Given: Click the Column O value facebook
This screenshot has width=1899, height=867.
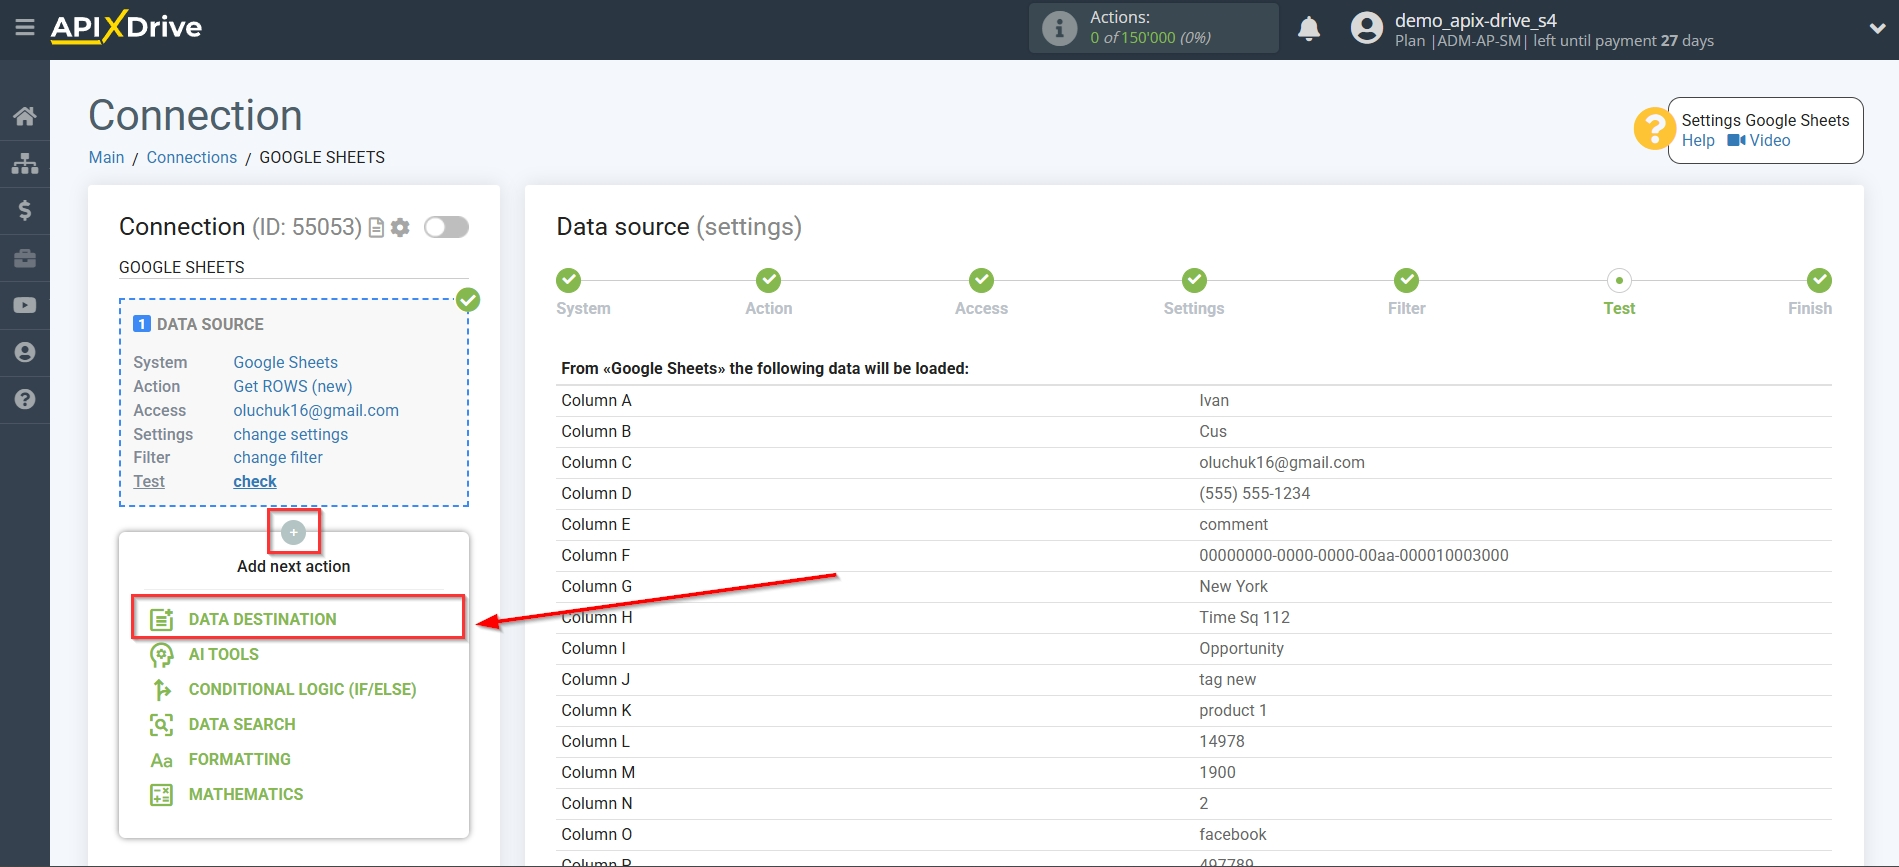Looking at the screenshot, I should pyautogui.click(x=1232, y=835).
